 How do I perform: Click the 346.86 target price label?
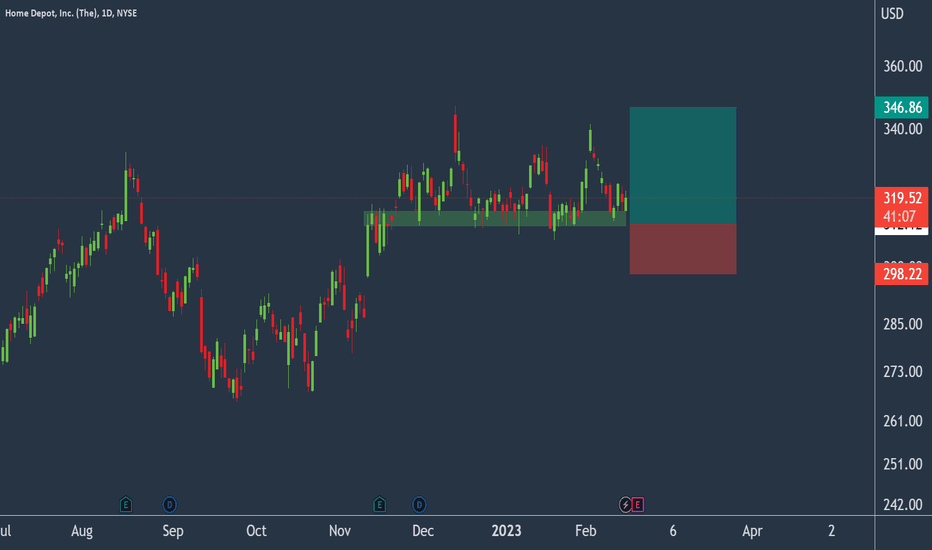point(902,108)
